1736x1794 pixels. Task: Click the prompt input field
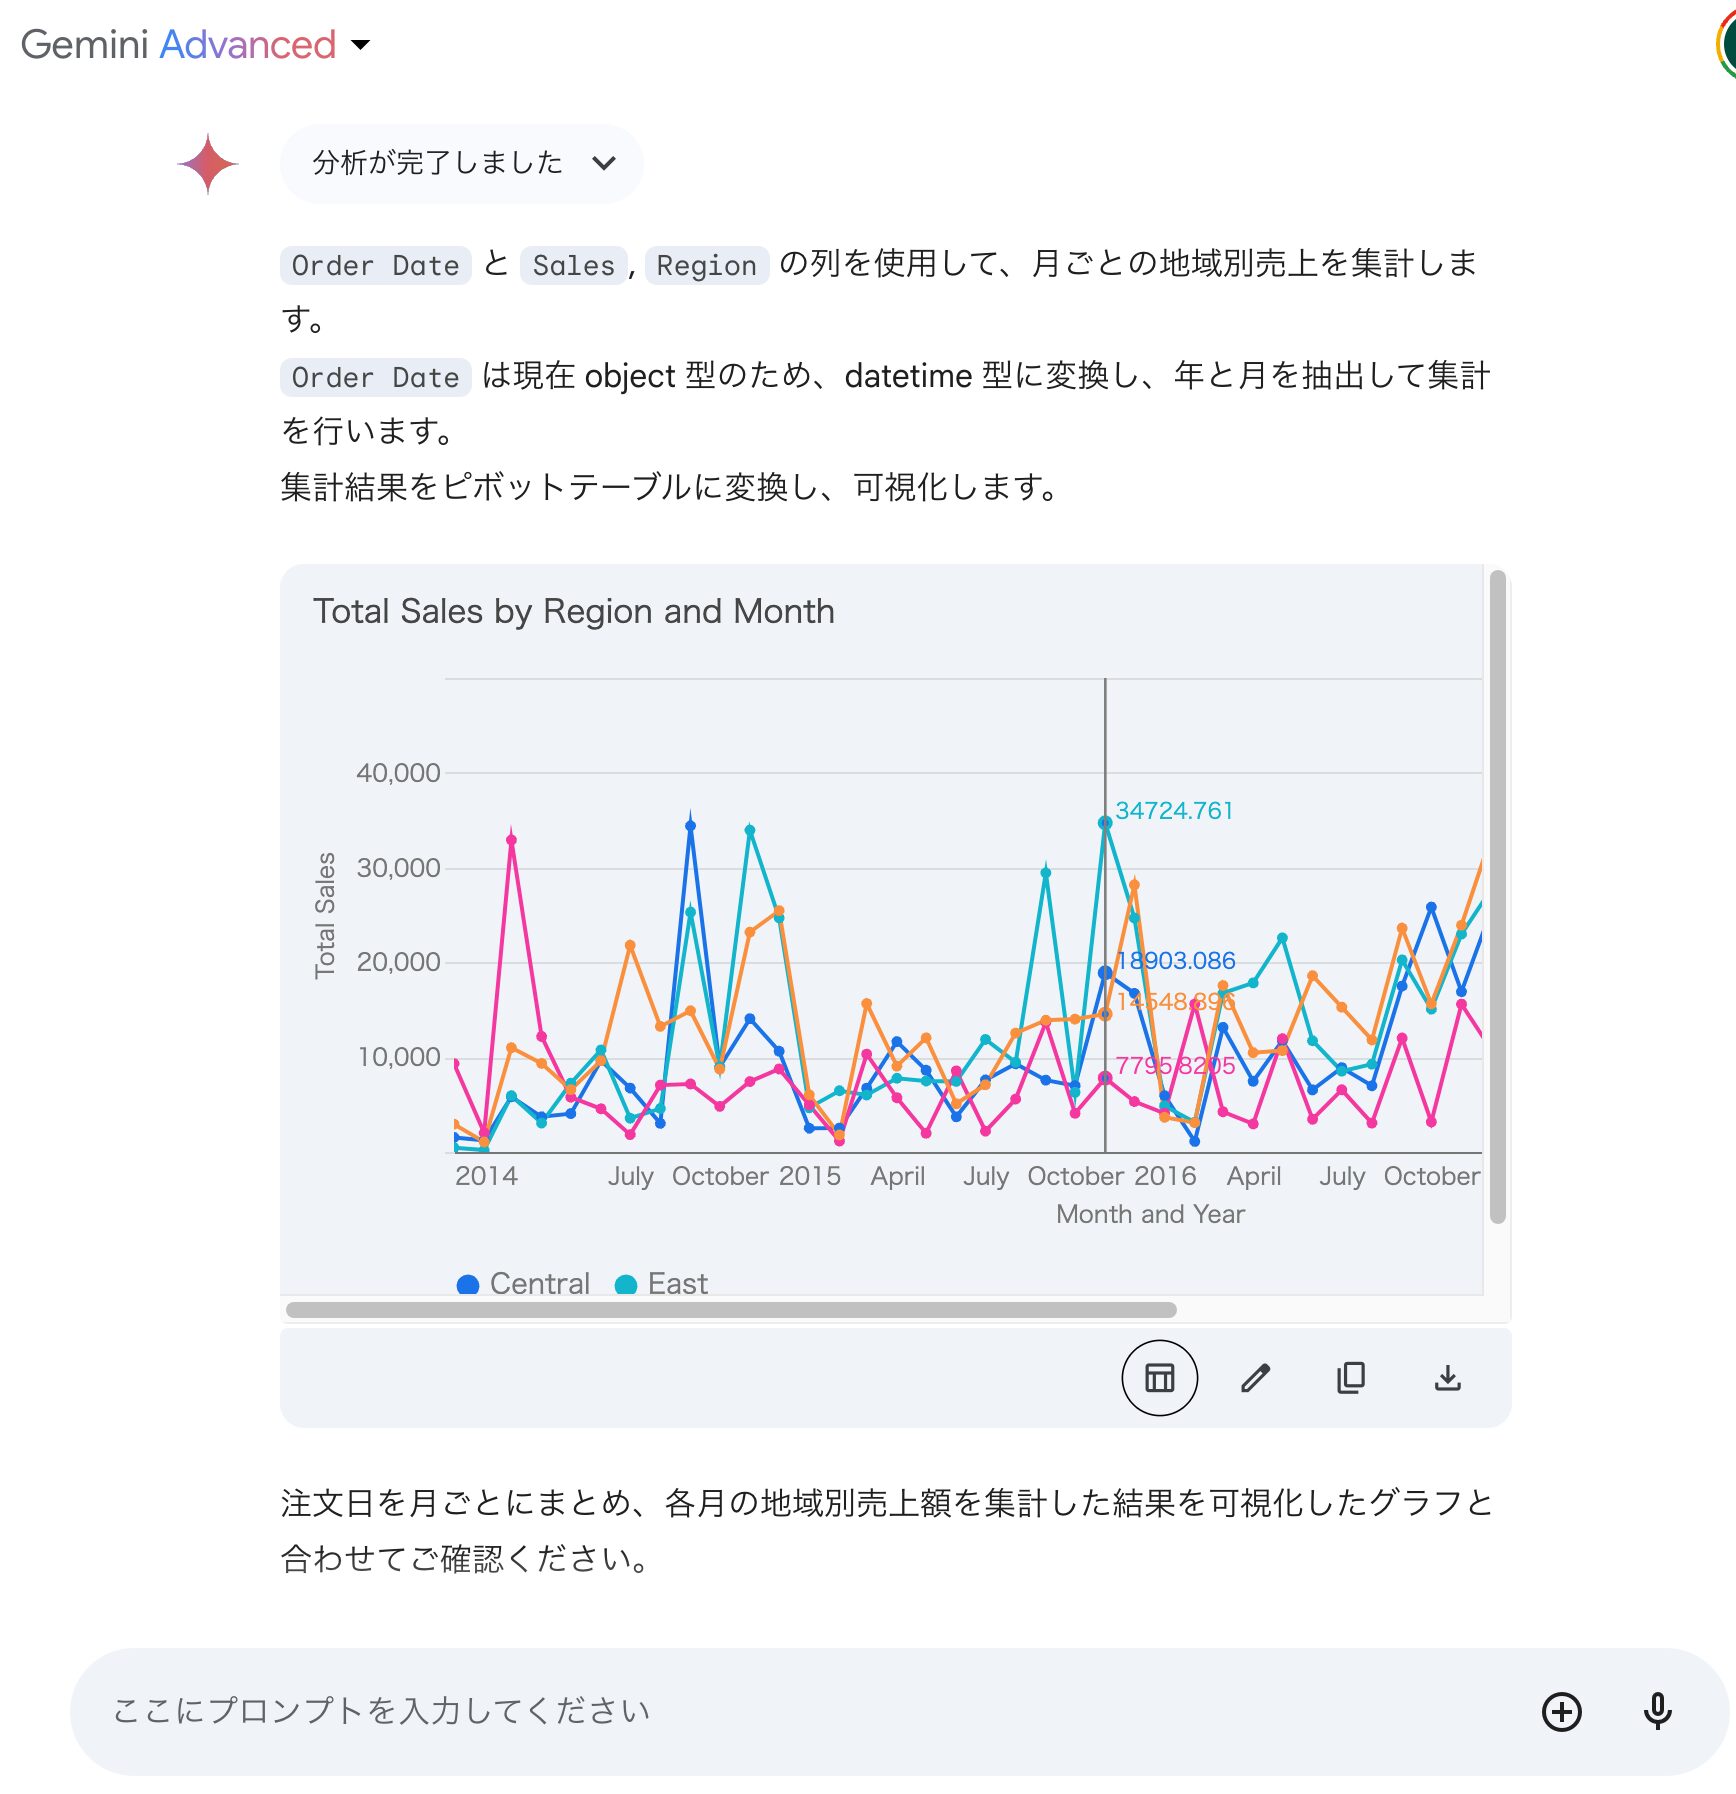(800, 1712)
